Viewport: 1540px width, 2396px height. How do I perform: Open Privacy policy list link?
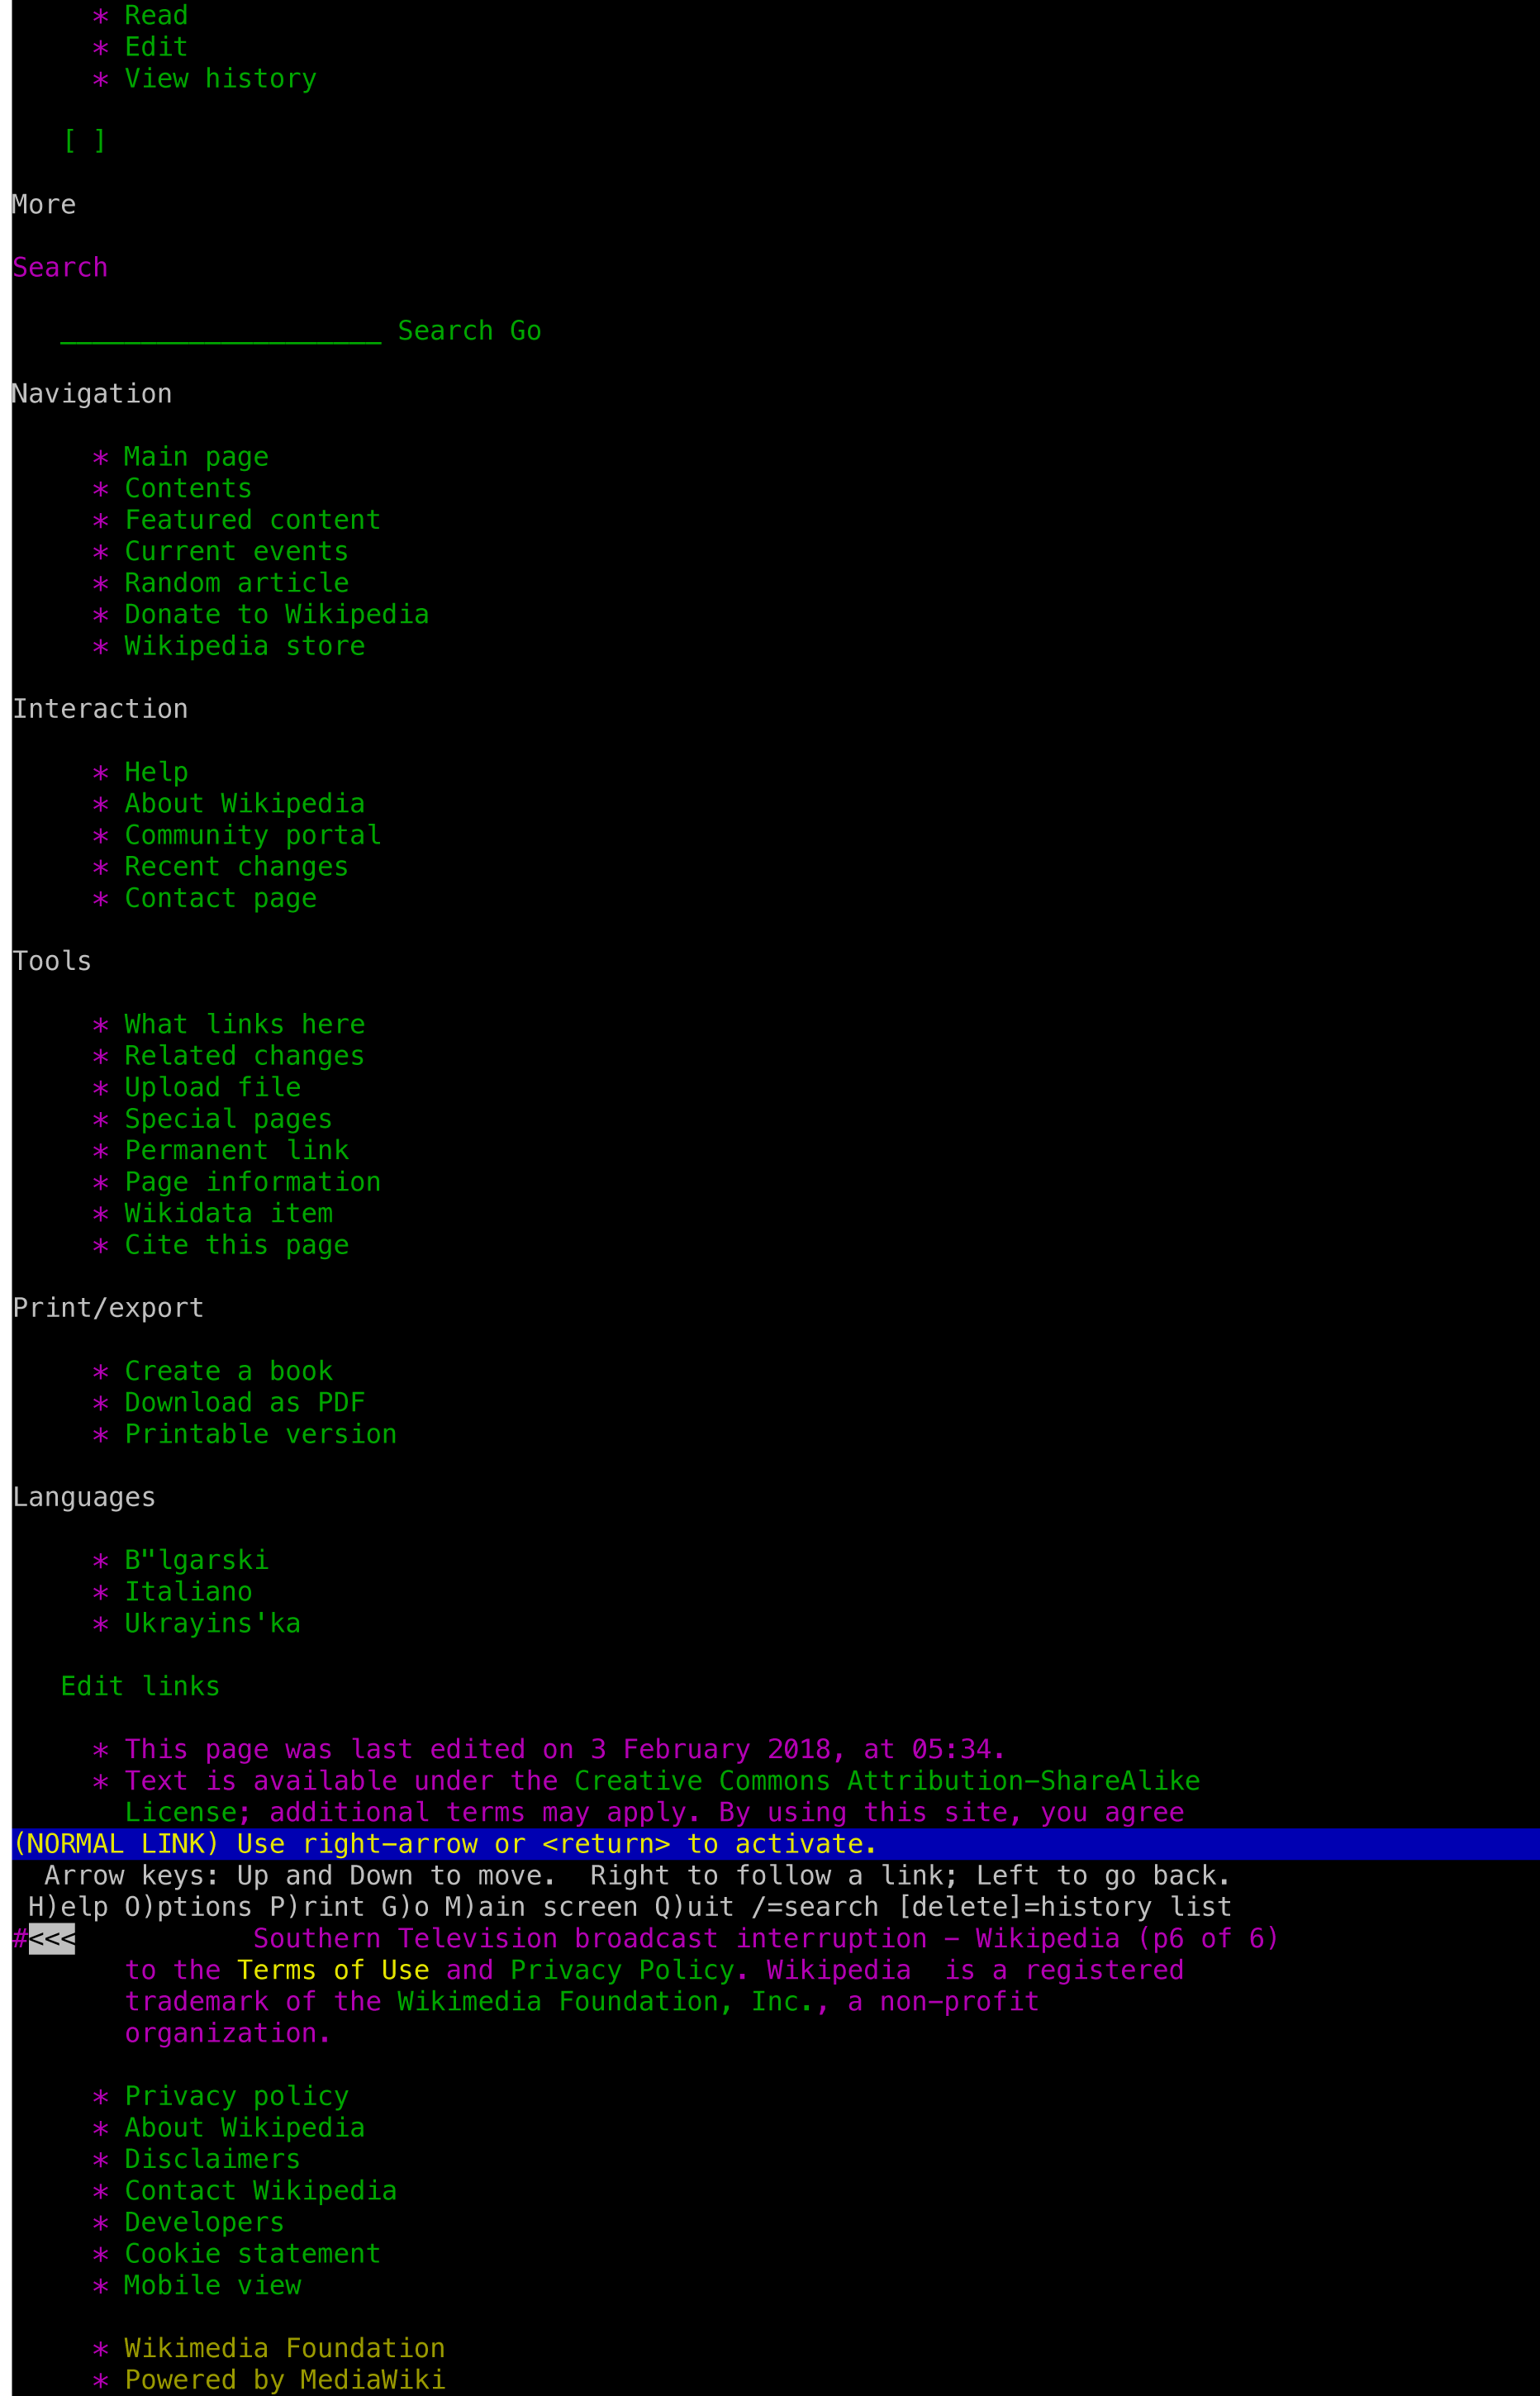[236, 2096]
